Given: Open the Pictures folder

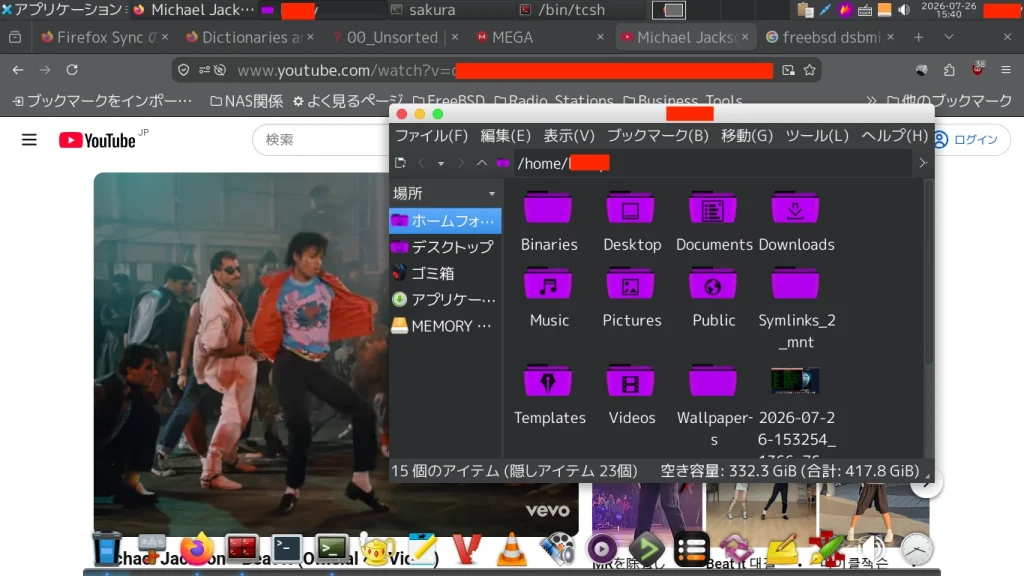Looking at the screenshot, I should tap(630, 285).
